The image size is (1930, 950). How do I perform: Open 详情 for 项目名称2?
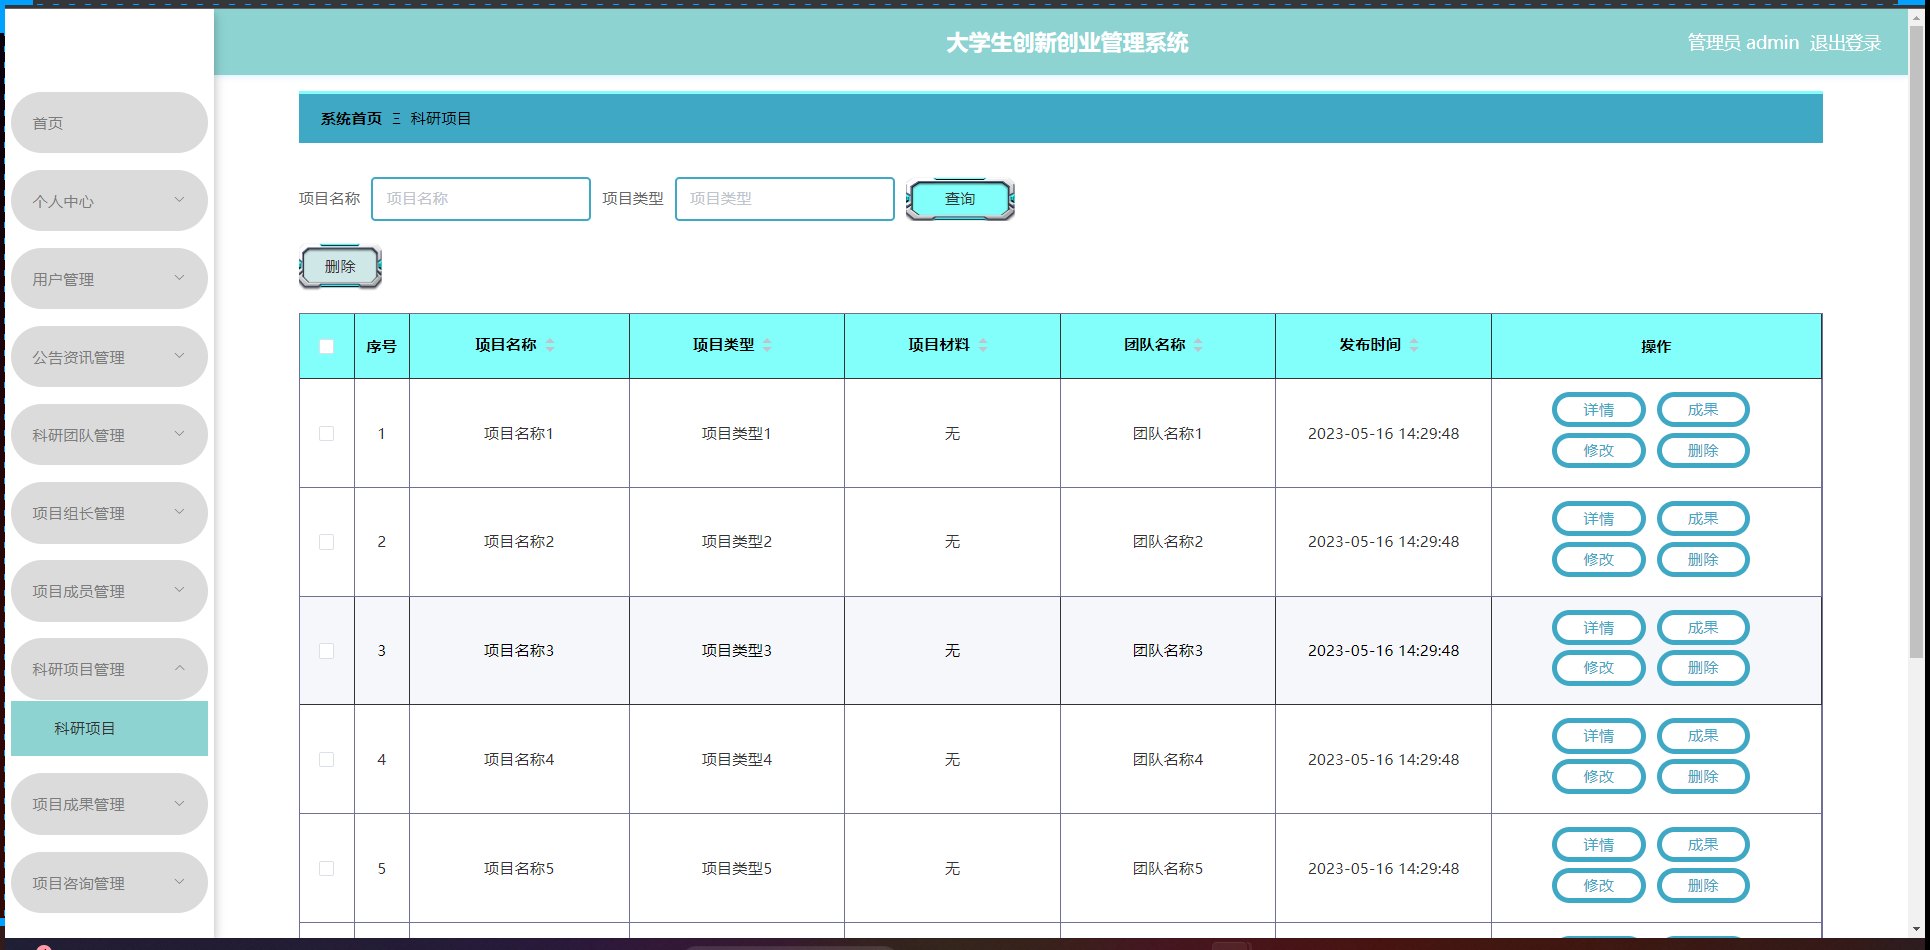(1598, 519)
